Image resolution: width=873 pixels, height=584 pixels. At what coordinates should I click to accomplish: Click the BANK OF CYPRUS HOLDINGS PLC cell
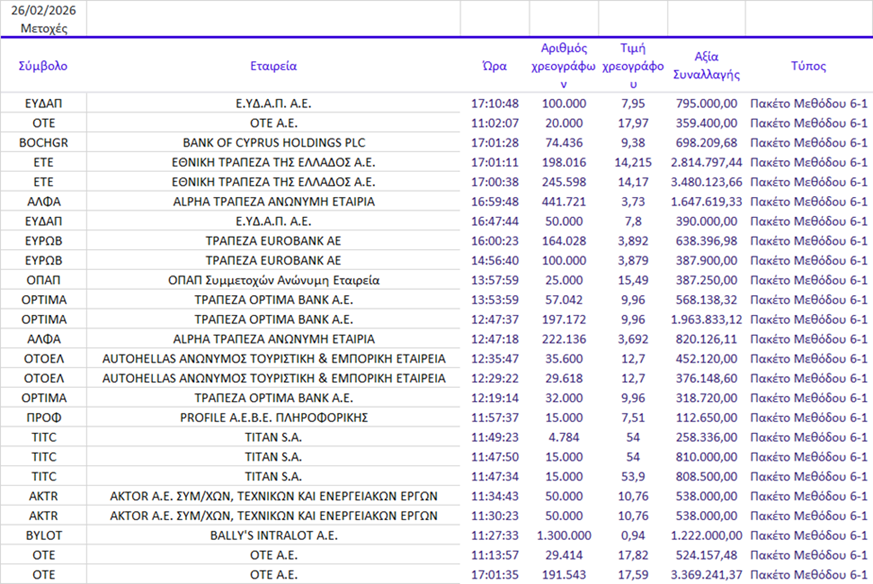tap(273, 142)
